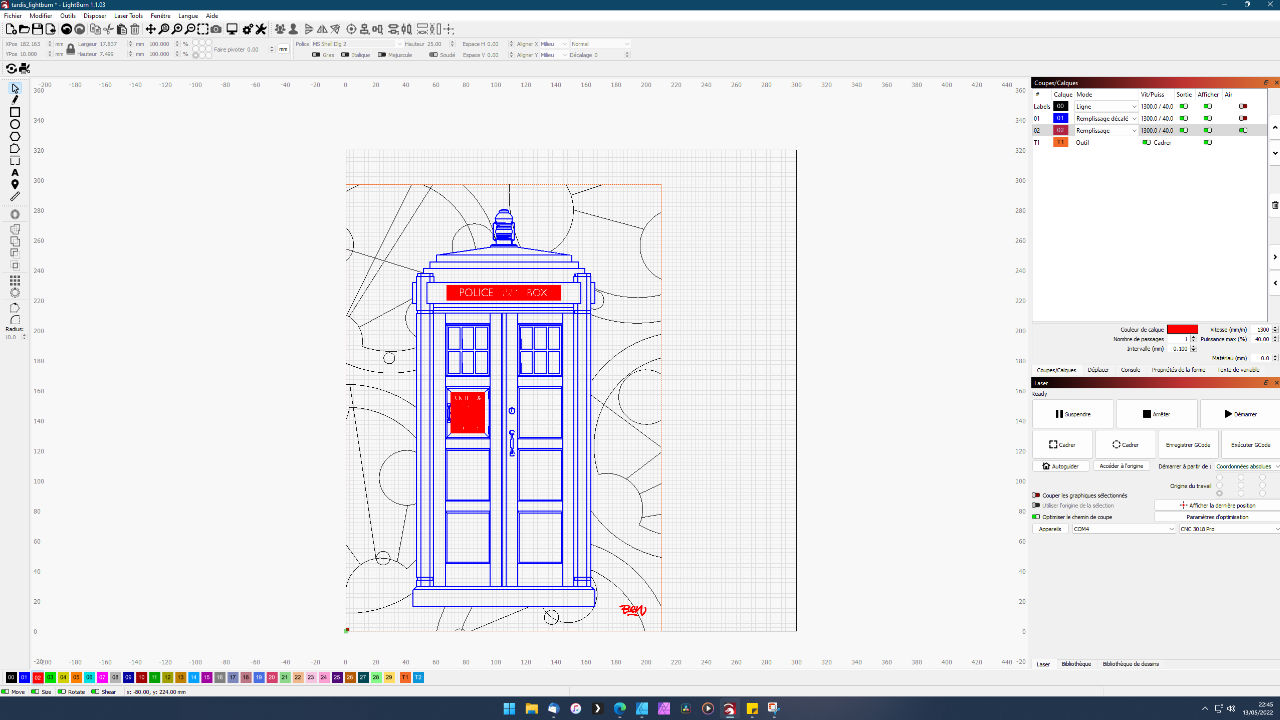This screenshot has width=1280, height=720.
Task: Toggle Afficher switch for T1 Outil layer
Action: coord(1208,142)
